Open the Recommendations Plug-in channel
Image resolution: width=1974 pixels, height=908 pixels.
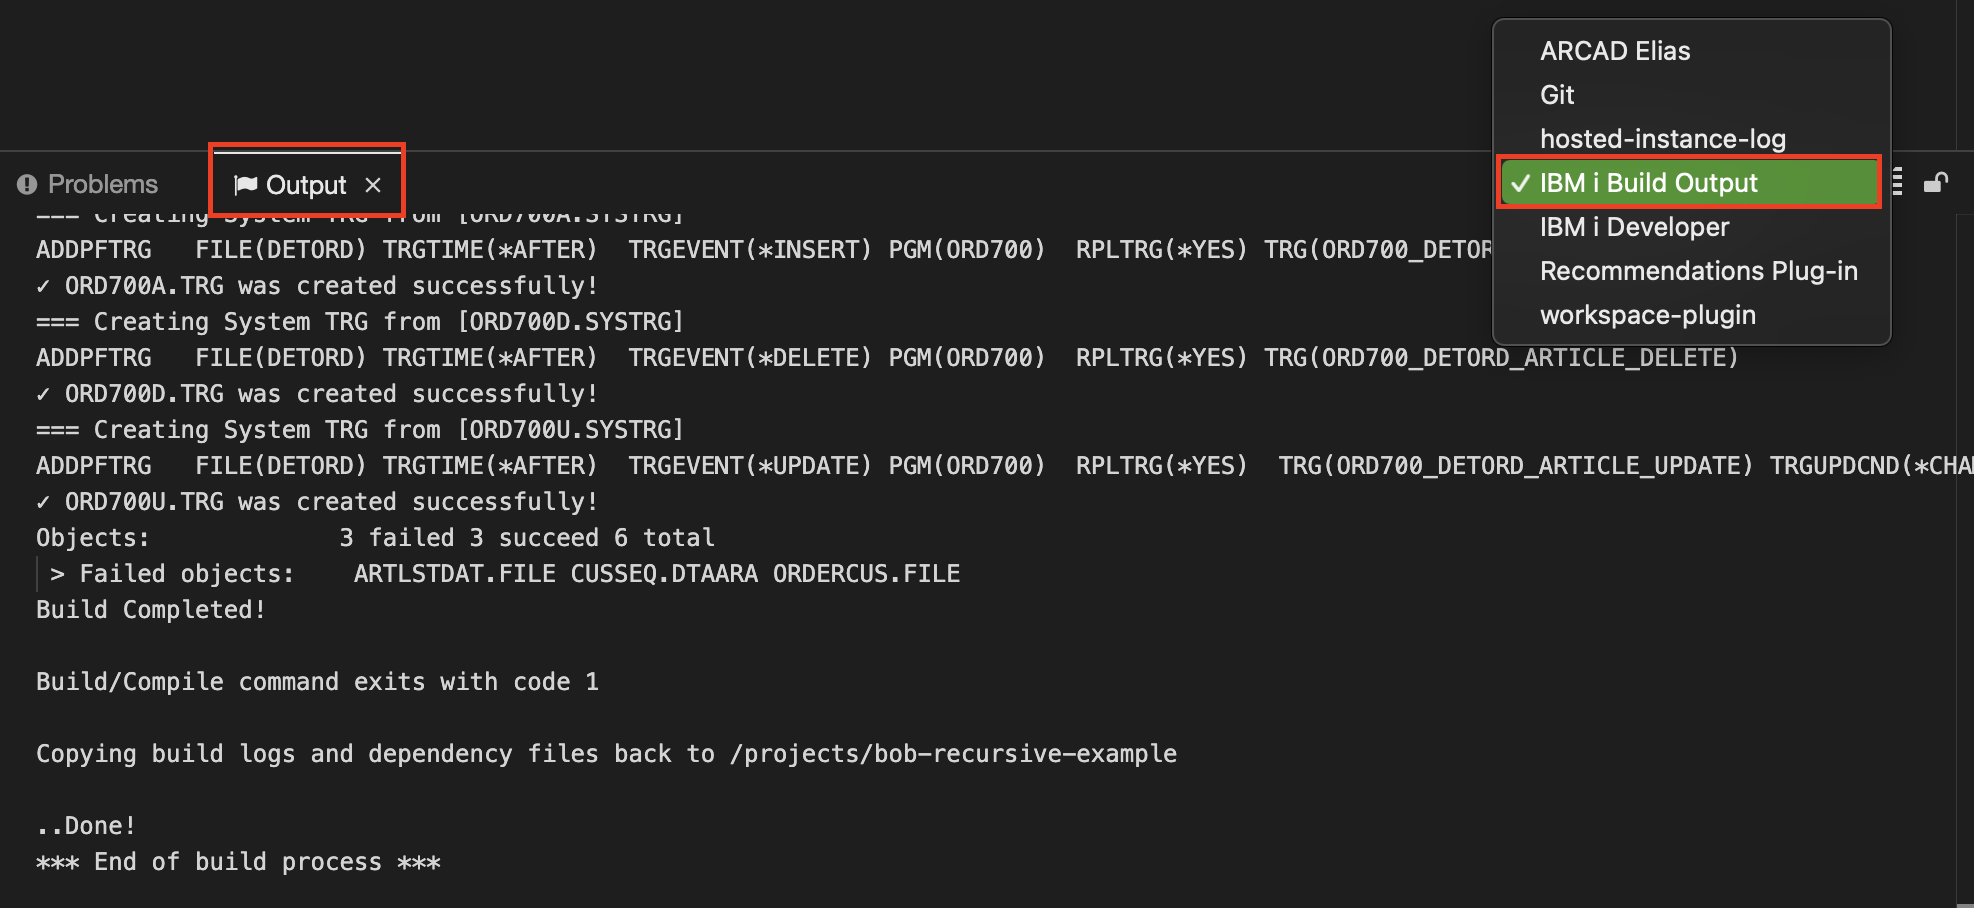tap(1698, 270)
